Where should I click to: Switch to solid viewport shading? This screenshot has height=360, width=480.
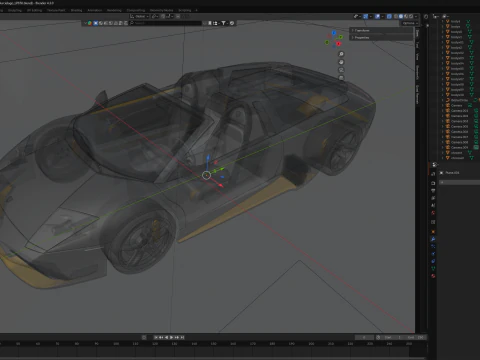click(x=401, y=16)
